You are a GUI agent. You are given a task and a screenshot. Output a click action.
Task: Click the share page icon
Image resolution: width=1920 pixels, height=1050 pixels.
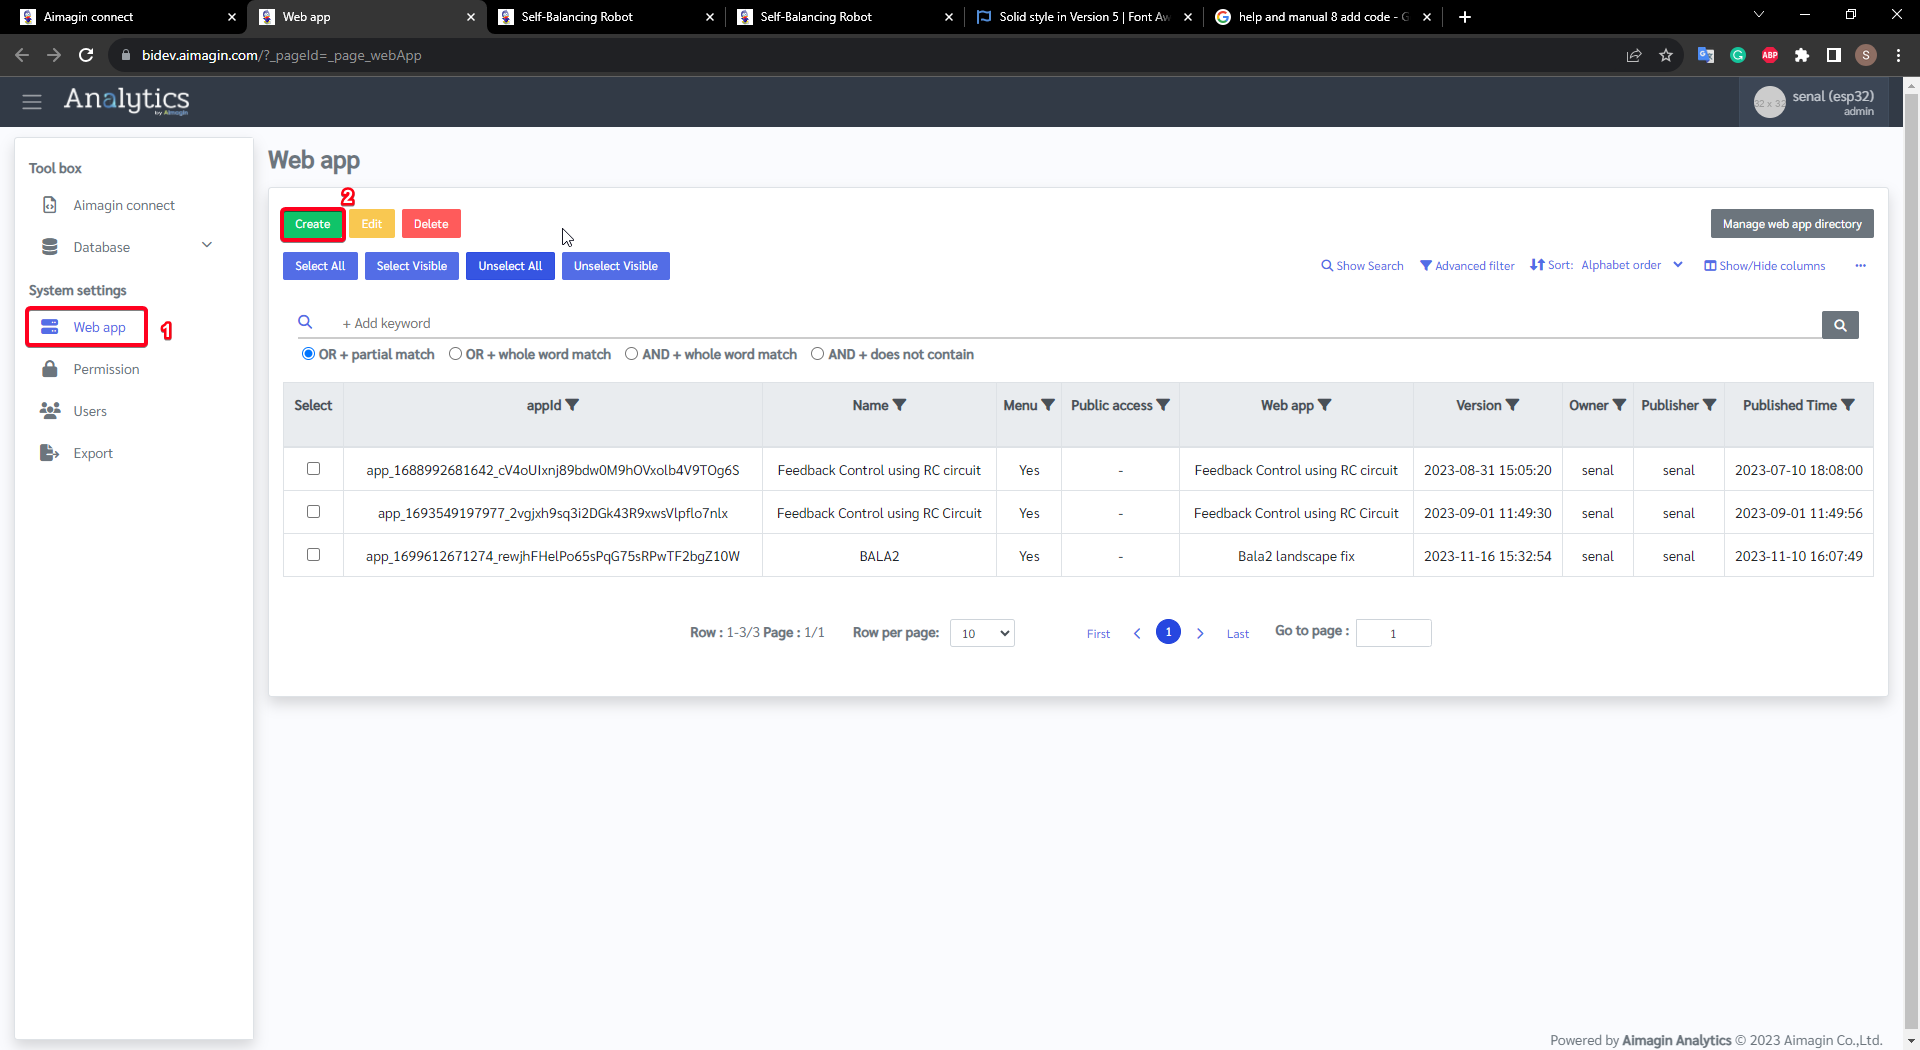[1634, 55]
